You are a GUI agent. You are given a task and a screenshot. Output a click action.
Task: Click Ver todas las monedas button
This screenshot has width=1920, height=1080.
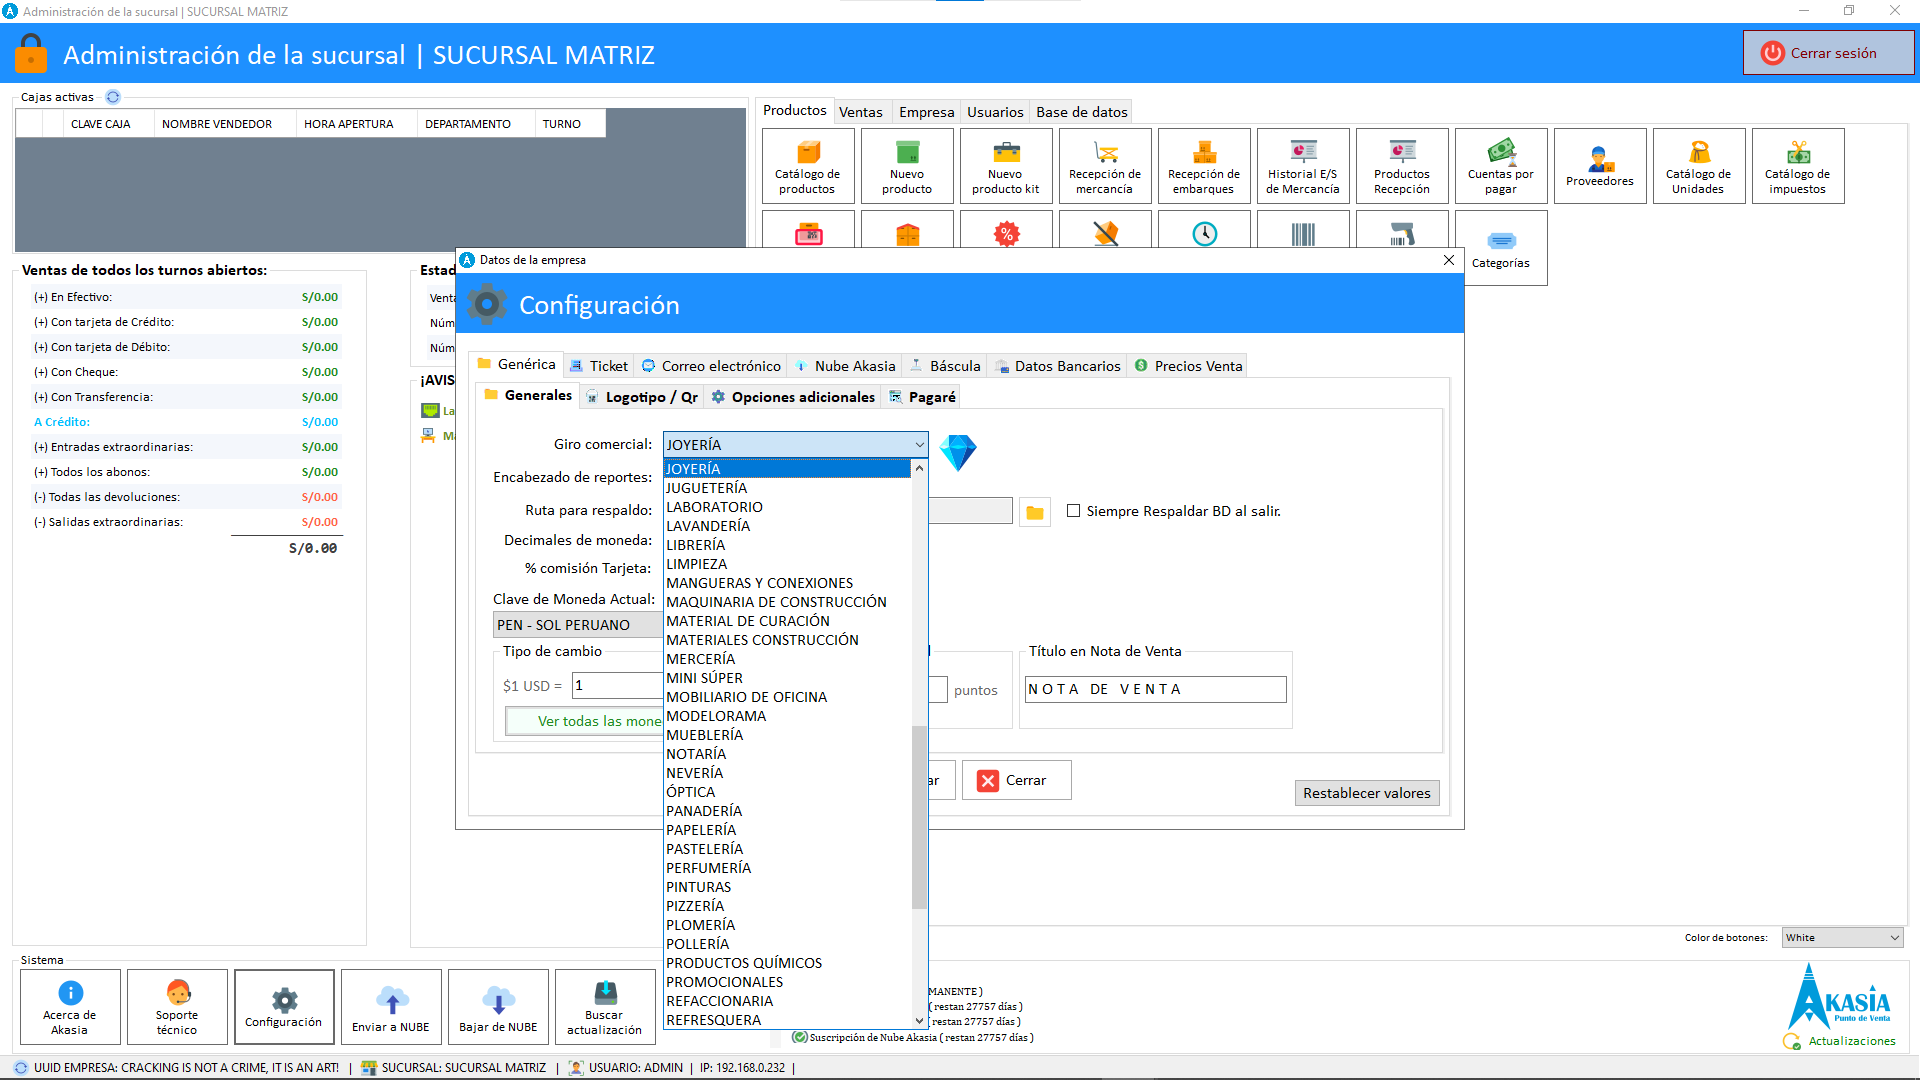tap(585, 721)
